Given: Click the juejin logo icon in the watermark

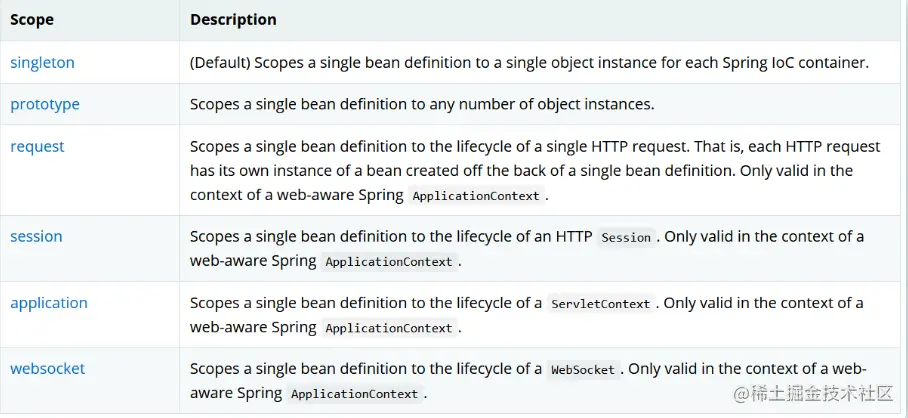Looking at the screenshot, I should pyautogui.click(x=743, y=394).
